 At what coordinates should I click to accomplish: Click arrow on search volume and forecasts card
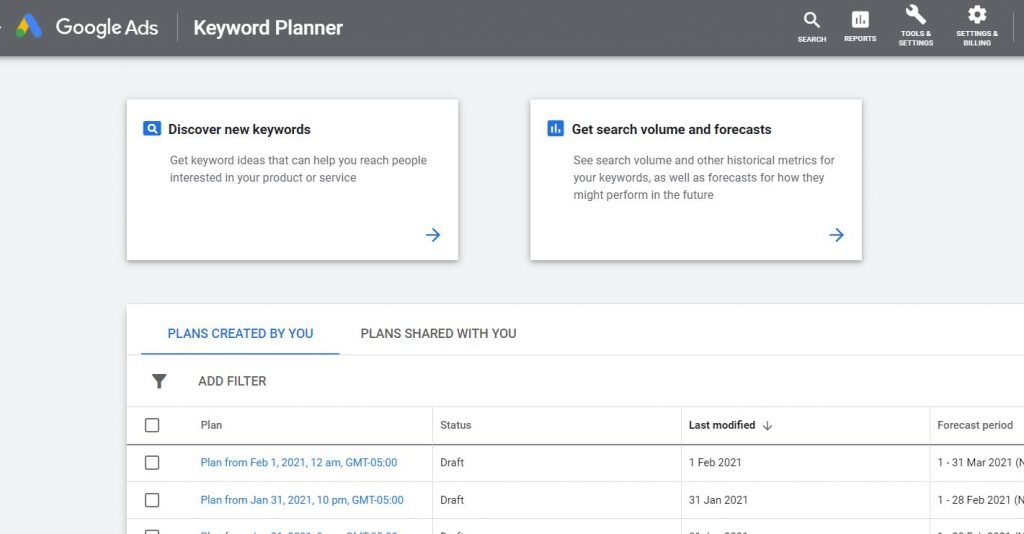pyautogui.click(x=837, y=235)
